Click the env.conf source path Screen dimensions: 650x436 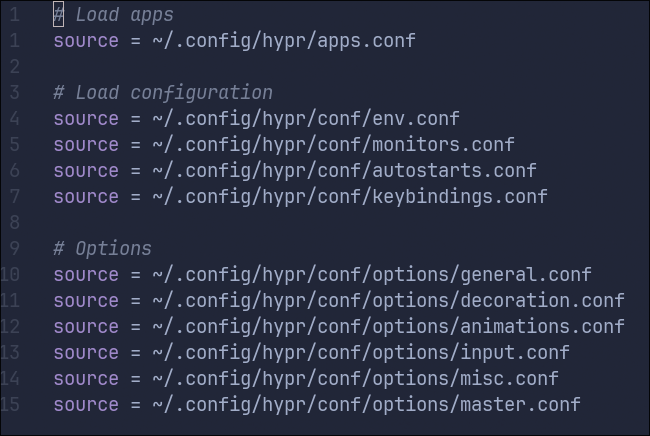click(305, 119)
